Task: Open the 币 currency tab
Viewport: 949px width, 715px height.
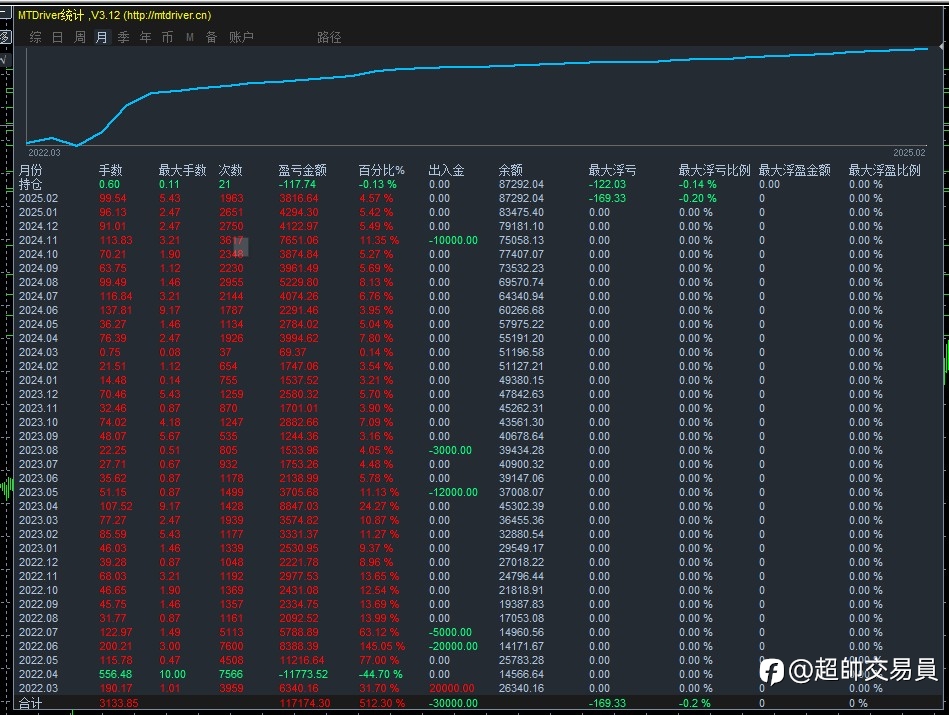Action: pos(167,38)
